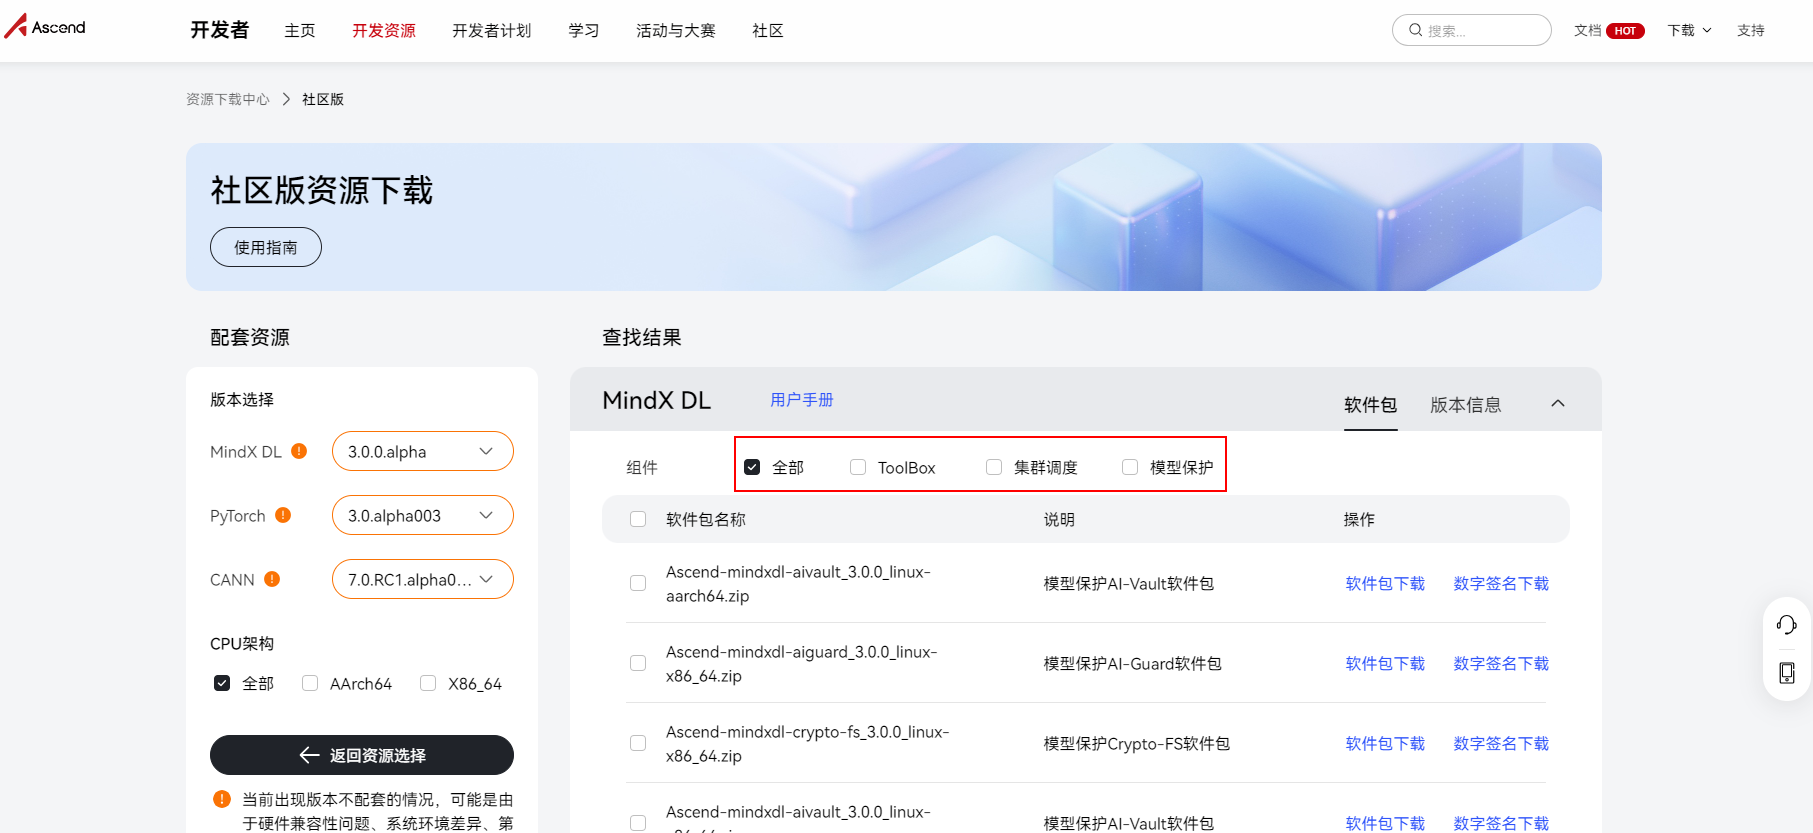The image size is (1813, 833).
Task: Tick the 集群调度 component checkbox
Action: (x=994, y=467)
